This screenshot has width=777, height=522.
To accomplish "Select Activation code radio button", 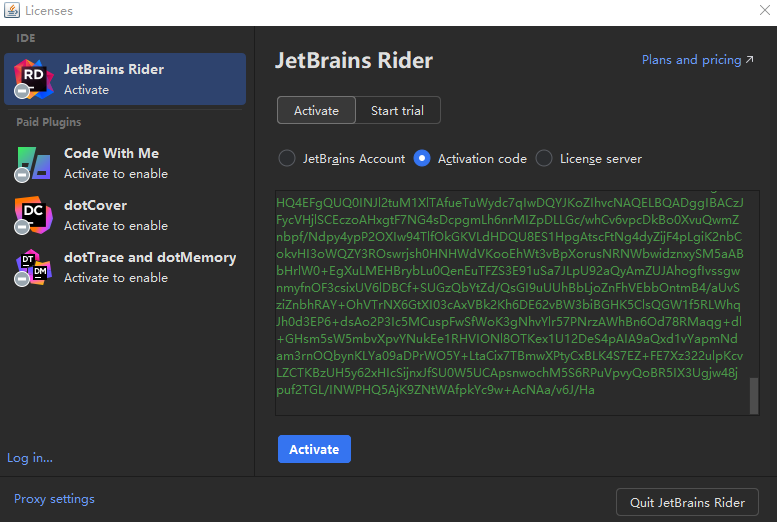I will tap(422, 159).
